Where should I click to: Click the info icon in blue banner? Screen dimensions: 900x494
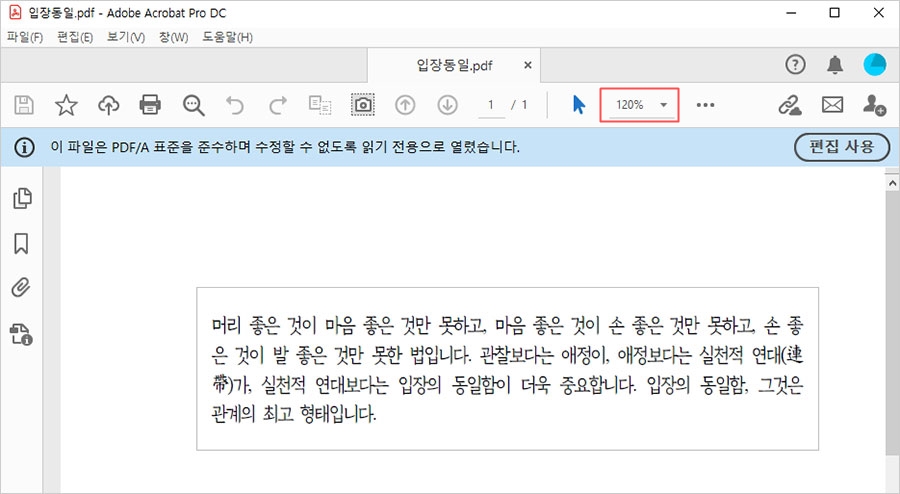(24, 147)
